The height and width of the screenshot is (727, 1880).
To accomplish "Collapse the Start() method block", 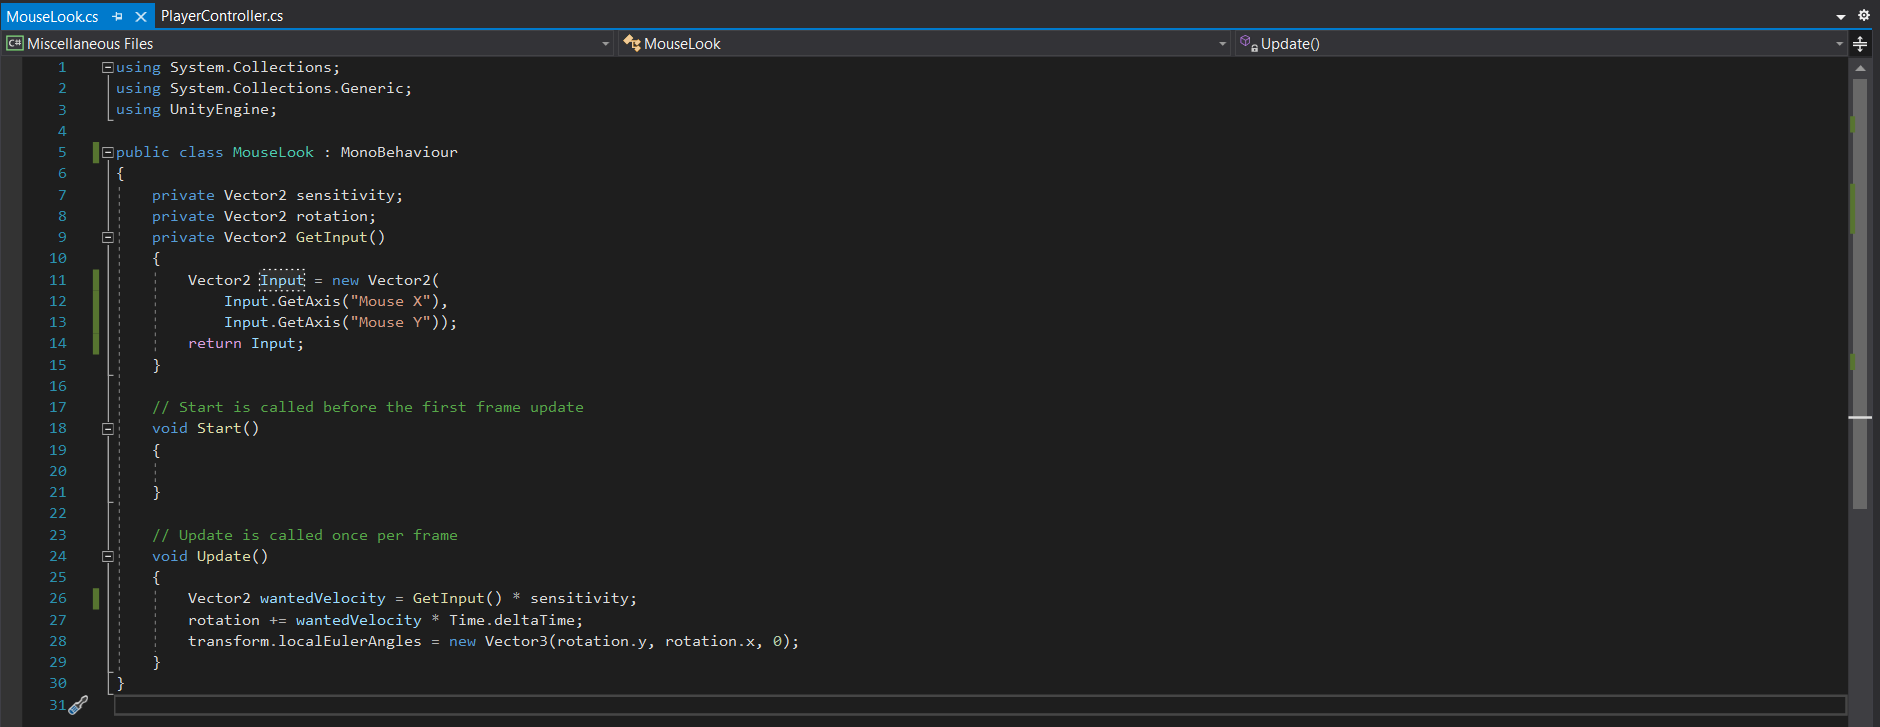I will pyautogui.click(x=107, y=428).
